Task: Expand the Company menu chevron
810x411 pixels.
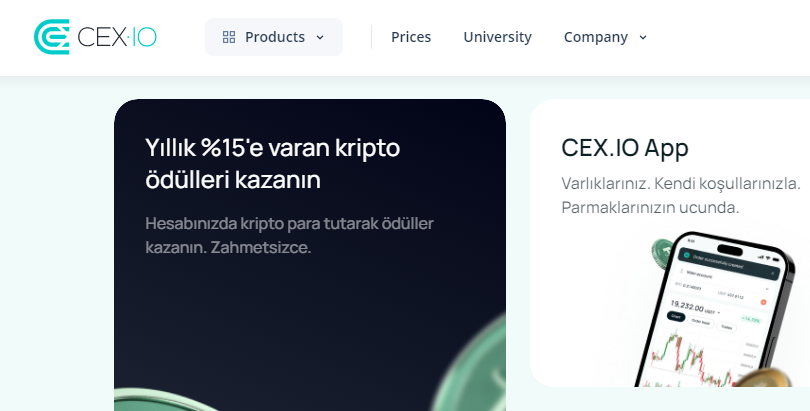Action: 643,37
